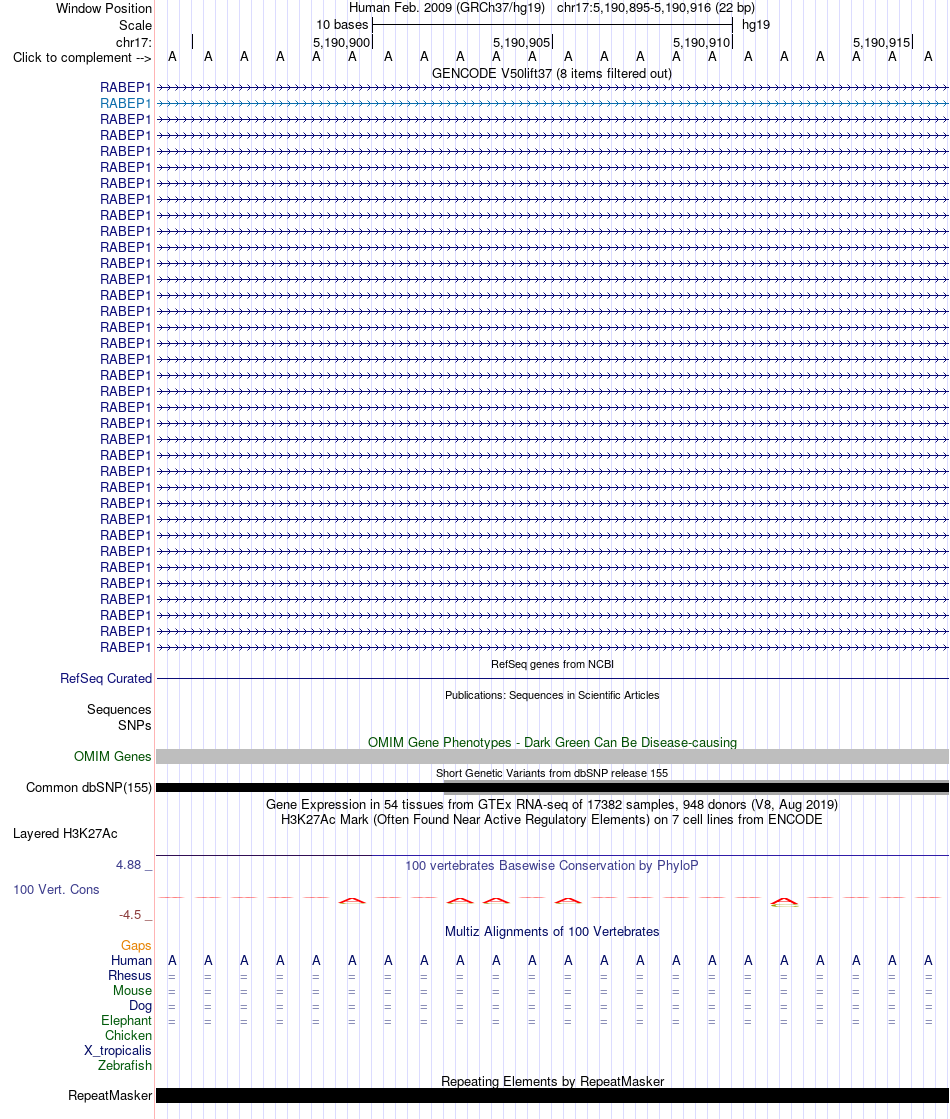Click the 'Sequences' publications track label
Viewport: 950px width, 1119px height.
click(119, 709)
